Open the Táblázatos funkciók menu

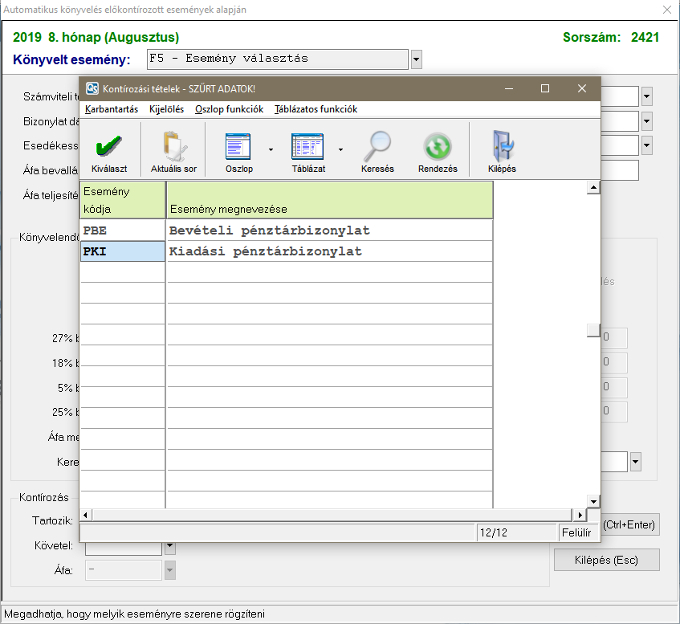[x=316, y=109]
